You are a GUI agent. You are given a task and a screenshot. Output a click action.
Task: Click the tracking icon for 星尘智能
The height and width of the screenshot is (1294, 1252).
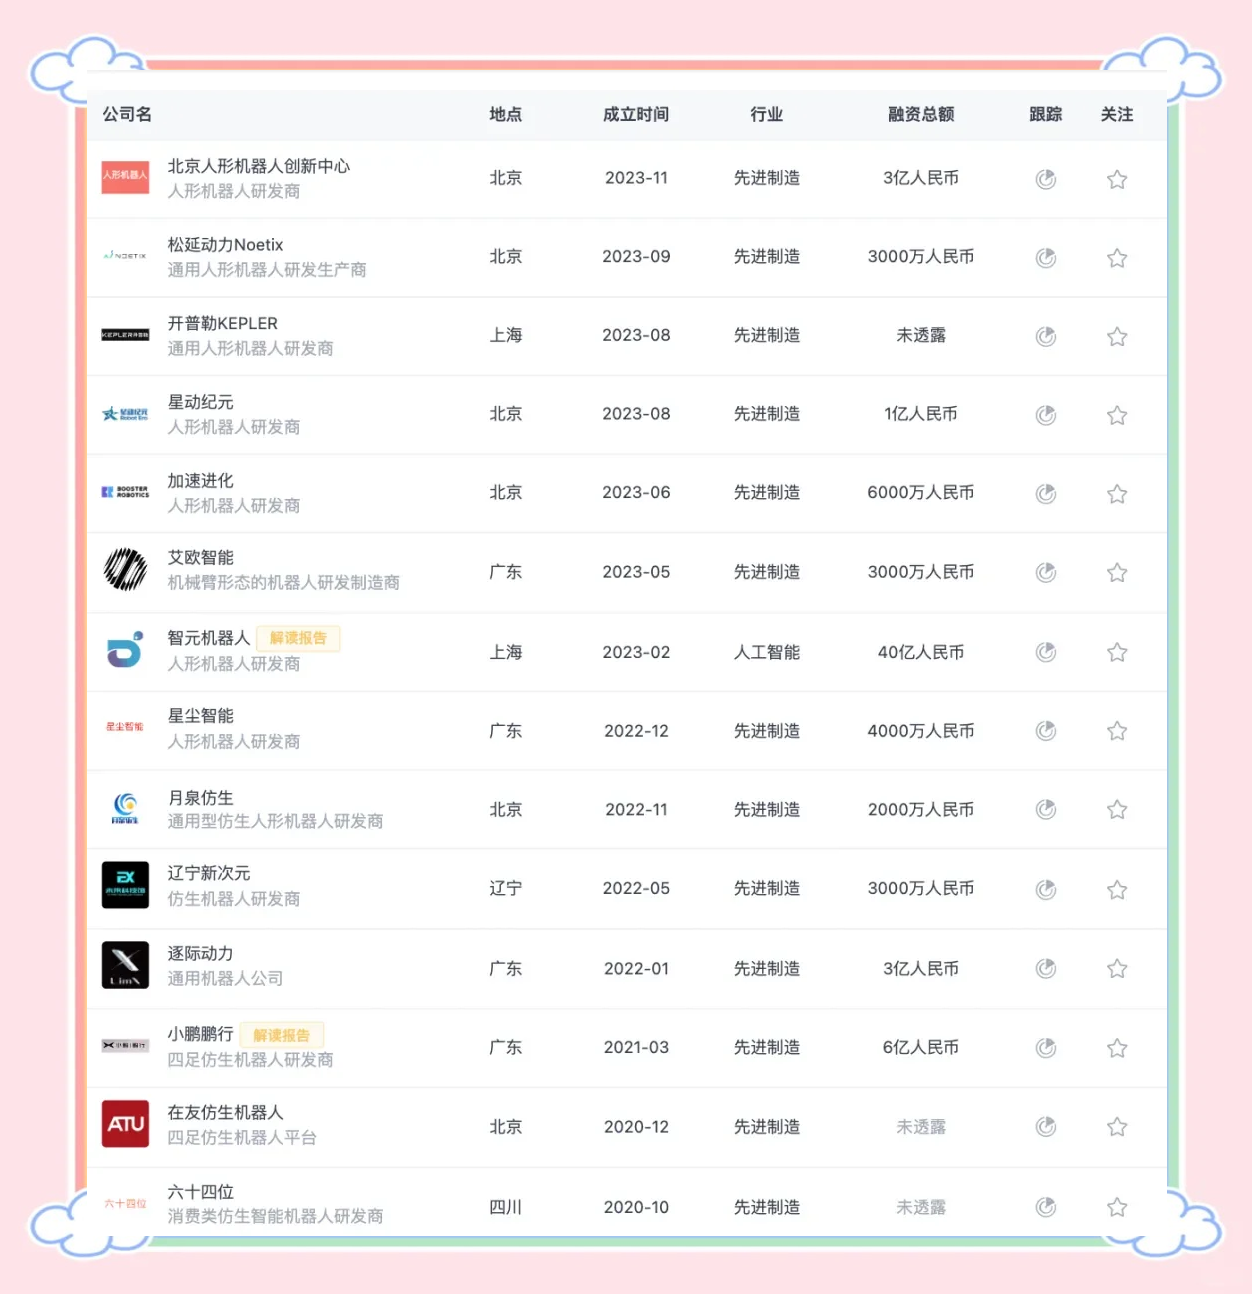pos(1045,731)
